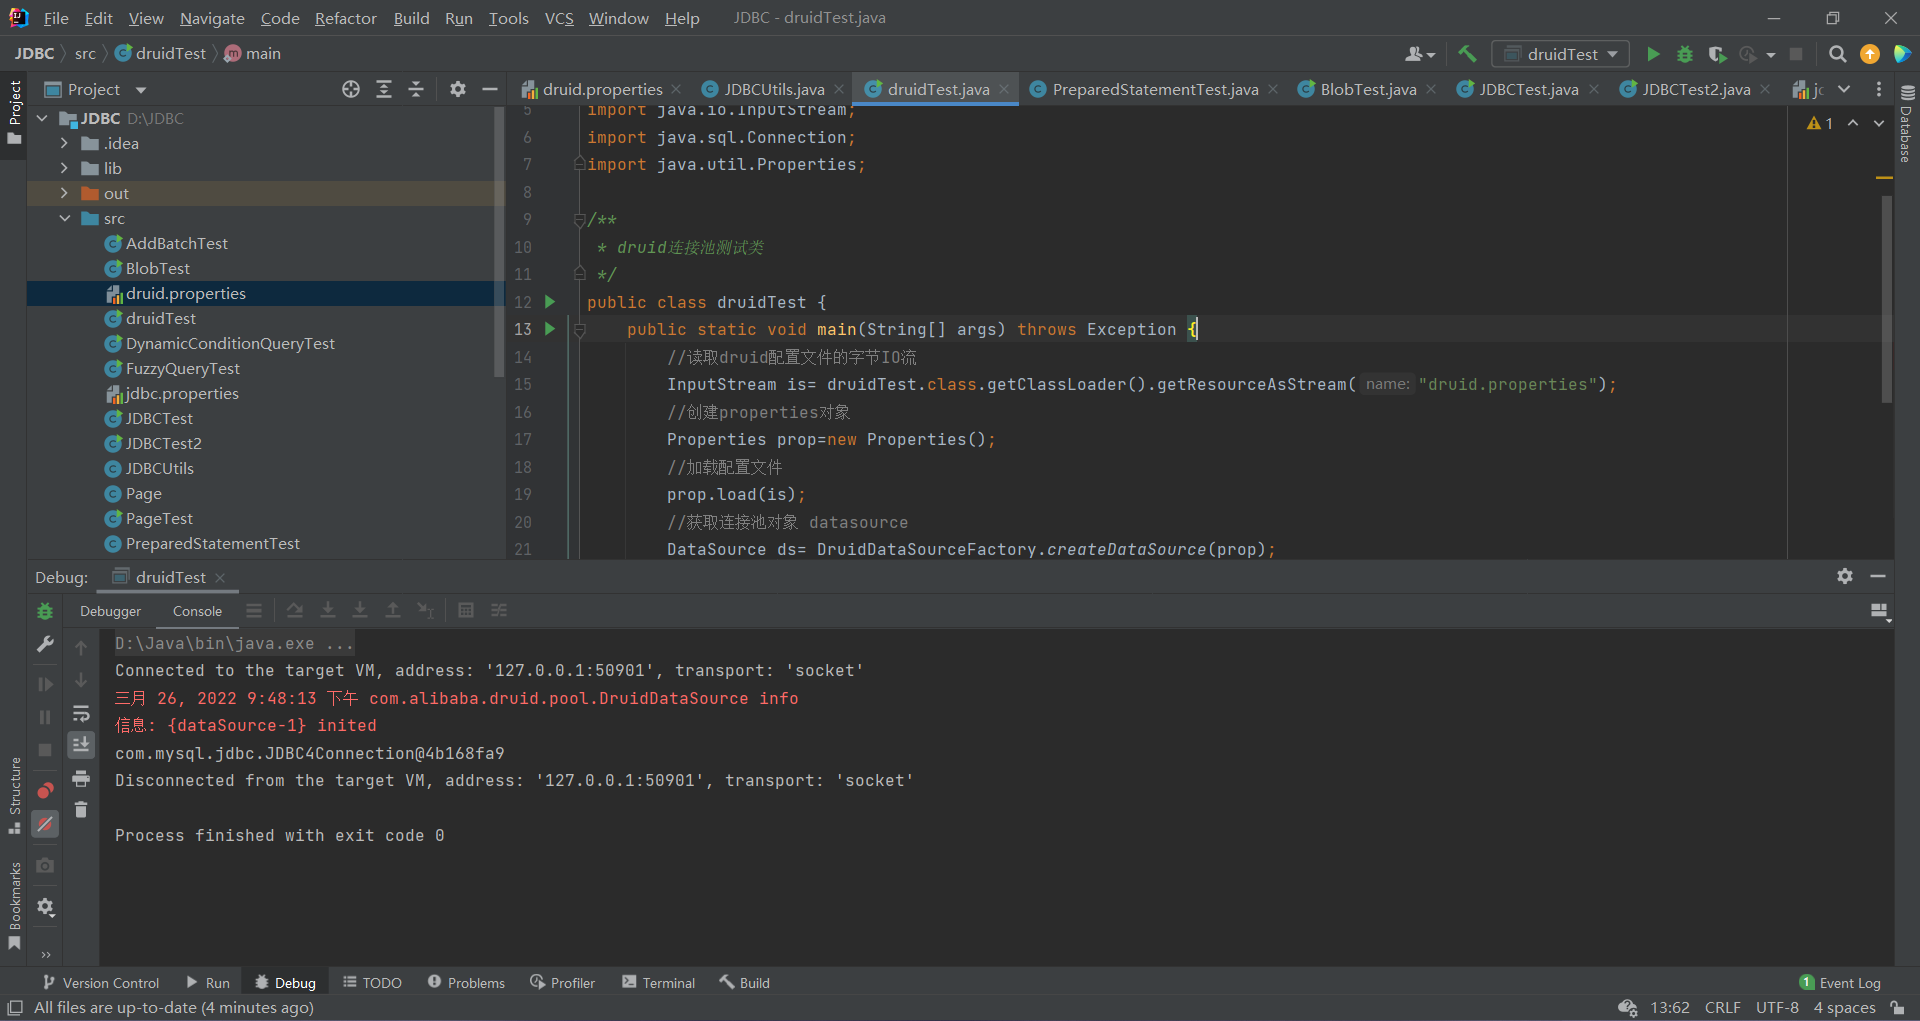Click the run gutter arrow on line 13
The image size is (1920, 1021).
pos(549,328)
